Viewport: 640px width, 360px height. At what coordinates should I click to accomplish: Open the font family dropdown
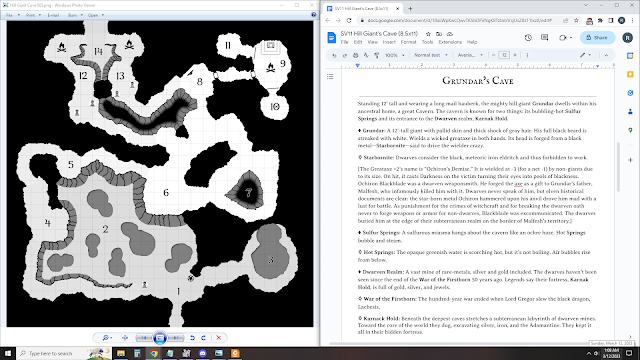[470, 55]
